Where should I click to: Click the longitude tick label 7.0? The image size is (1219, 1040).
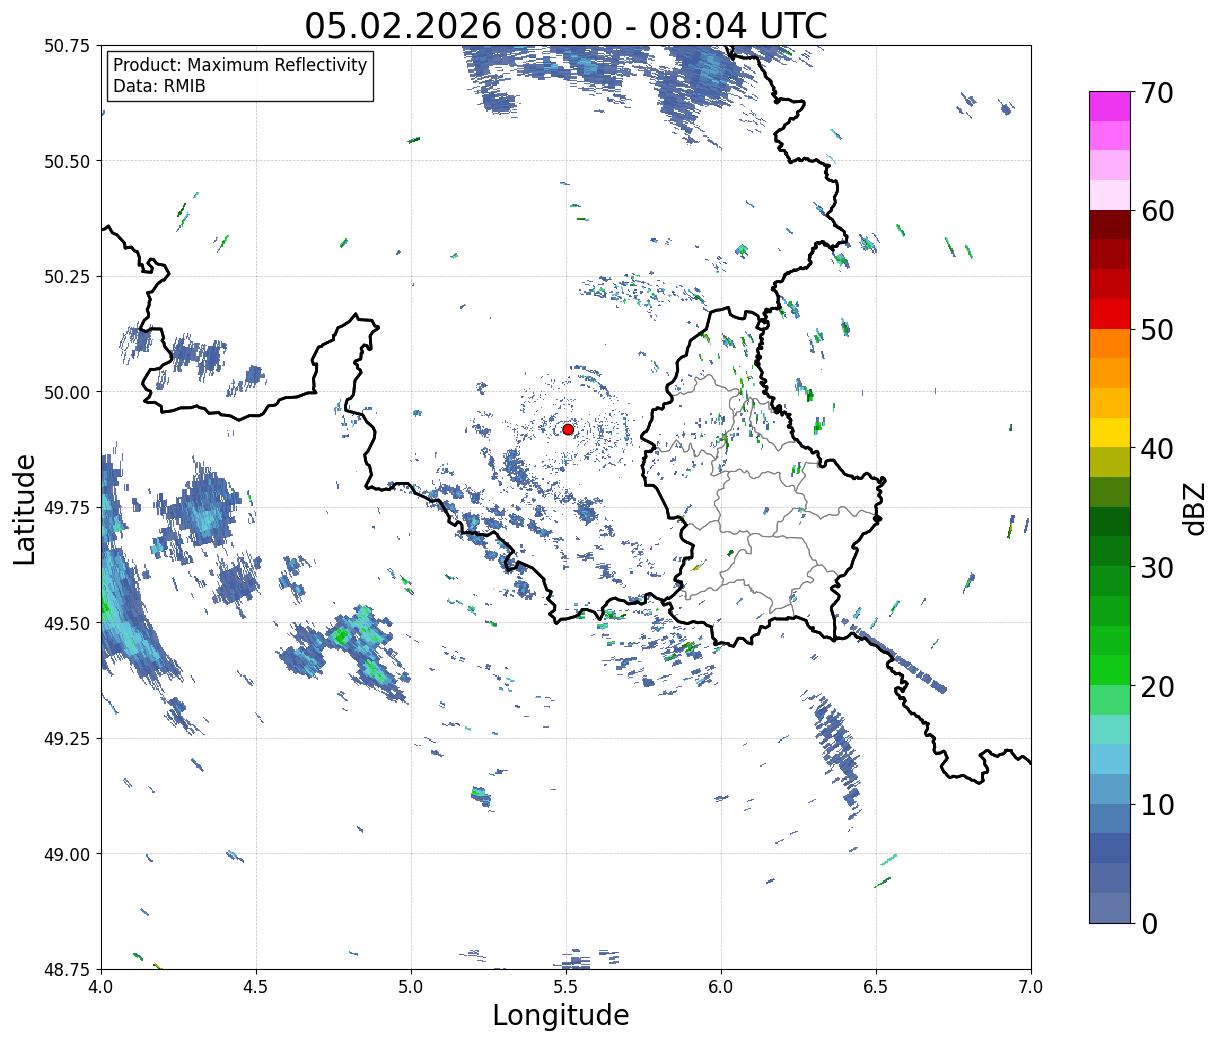1031,986
